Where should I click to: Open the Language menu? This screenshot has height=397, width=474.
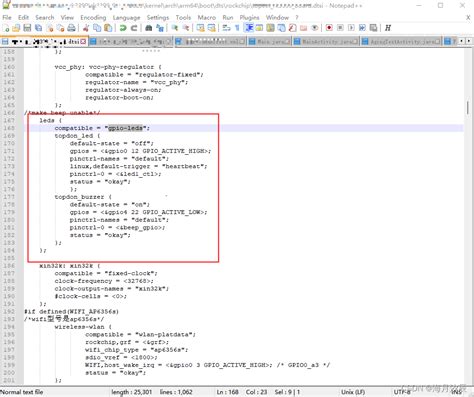point(126,18)
